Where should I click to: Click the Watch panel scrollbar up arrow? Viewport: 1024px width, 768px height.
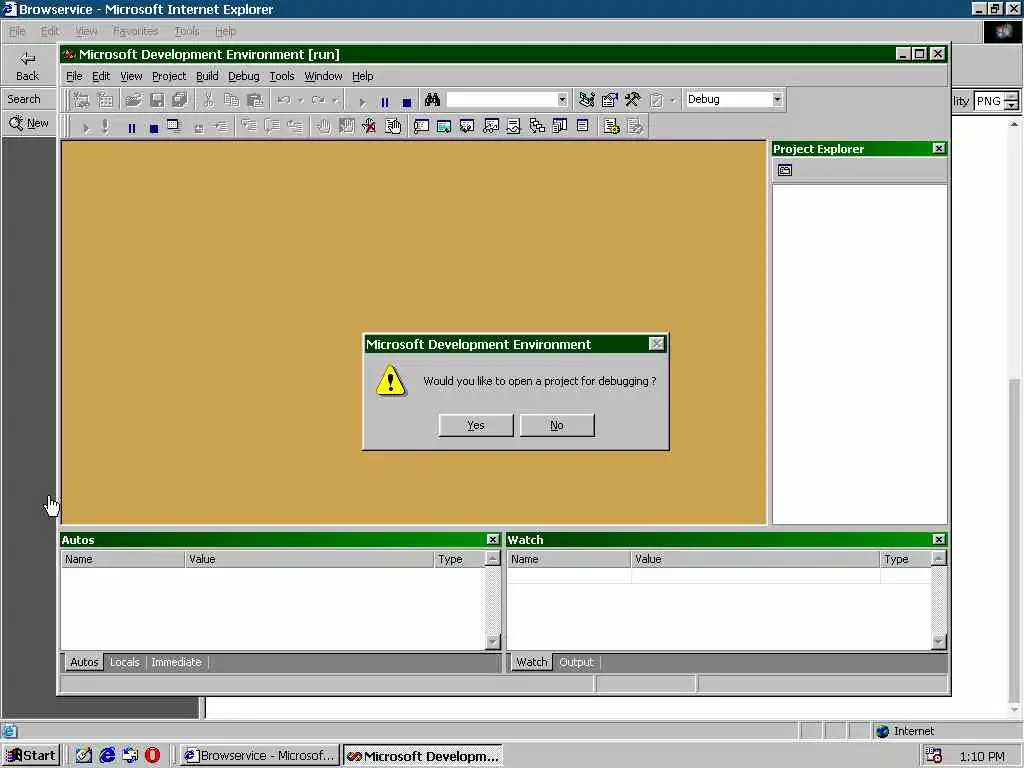[x=938, y=558]
